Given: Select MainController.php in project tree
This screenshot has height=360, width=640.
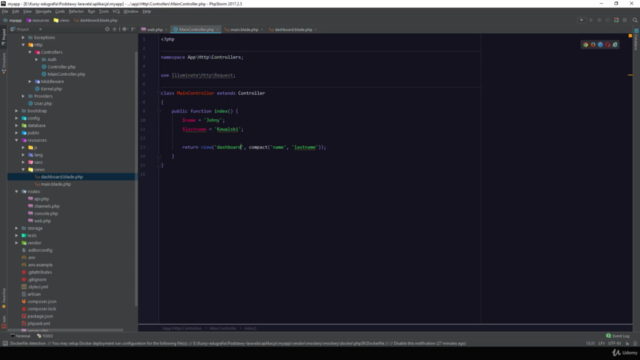Looking at the screenshot, I should tap(66, 74).
